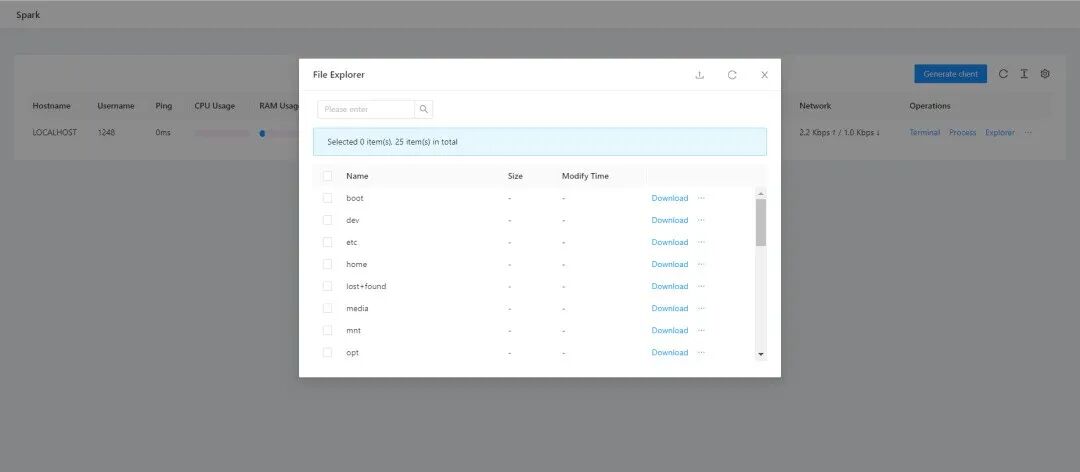The height and width of the screenshot is (472, 1080).
Task: Check the box for mnt folder
Action: point(327,330)
